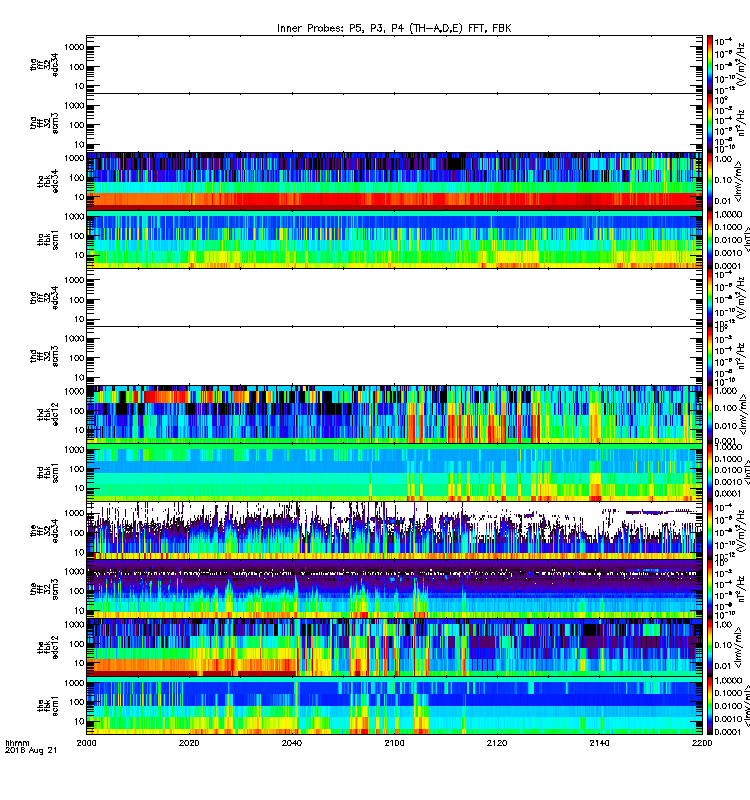Click the '1000' tick of thd fbk edc12 panel
Image resolution: width=750 pixels, height=800 pixels.
pyautogui.click(x=74, y=391)
